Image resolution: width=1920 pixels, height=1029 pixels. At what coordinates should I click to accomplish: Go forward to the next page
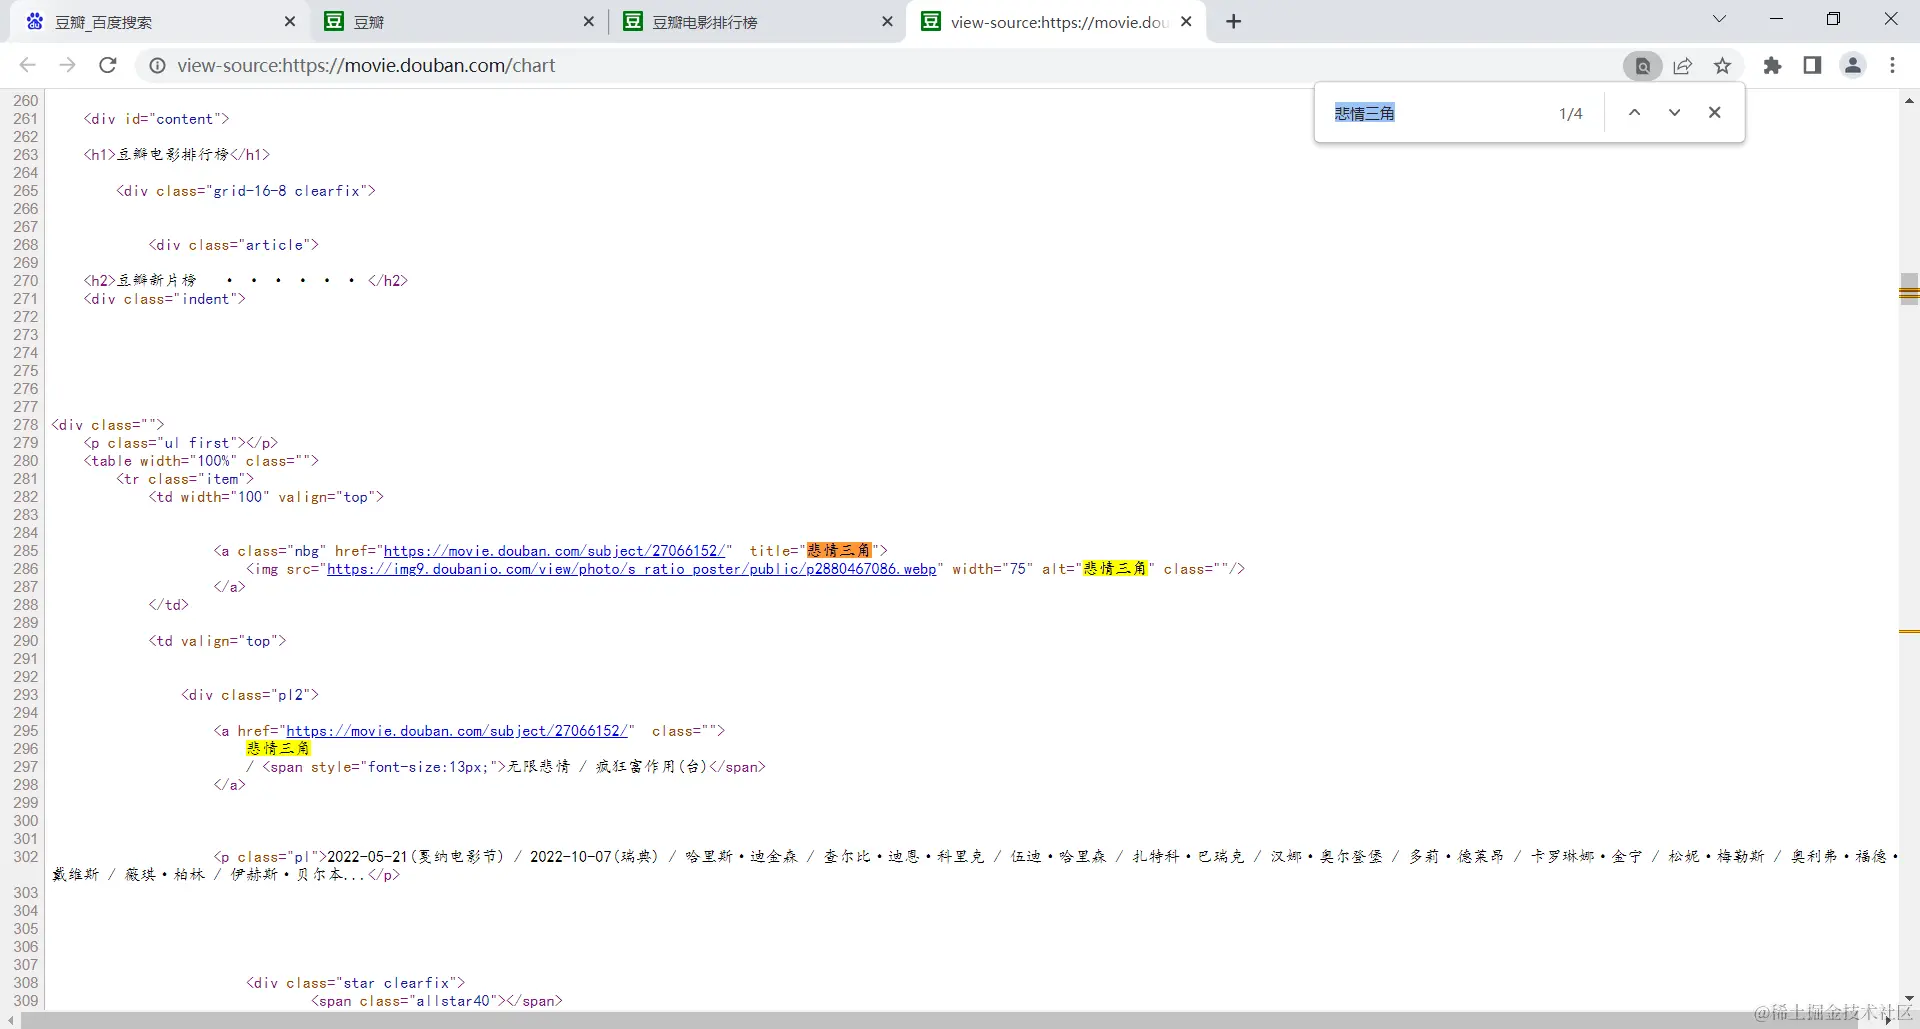(67, 65)
